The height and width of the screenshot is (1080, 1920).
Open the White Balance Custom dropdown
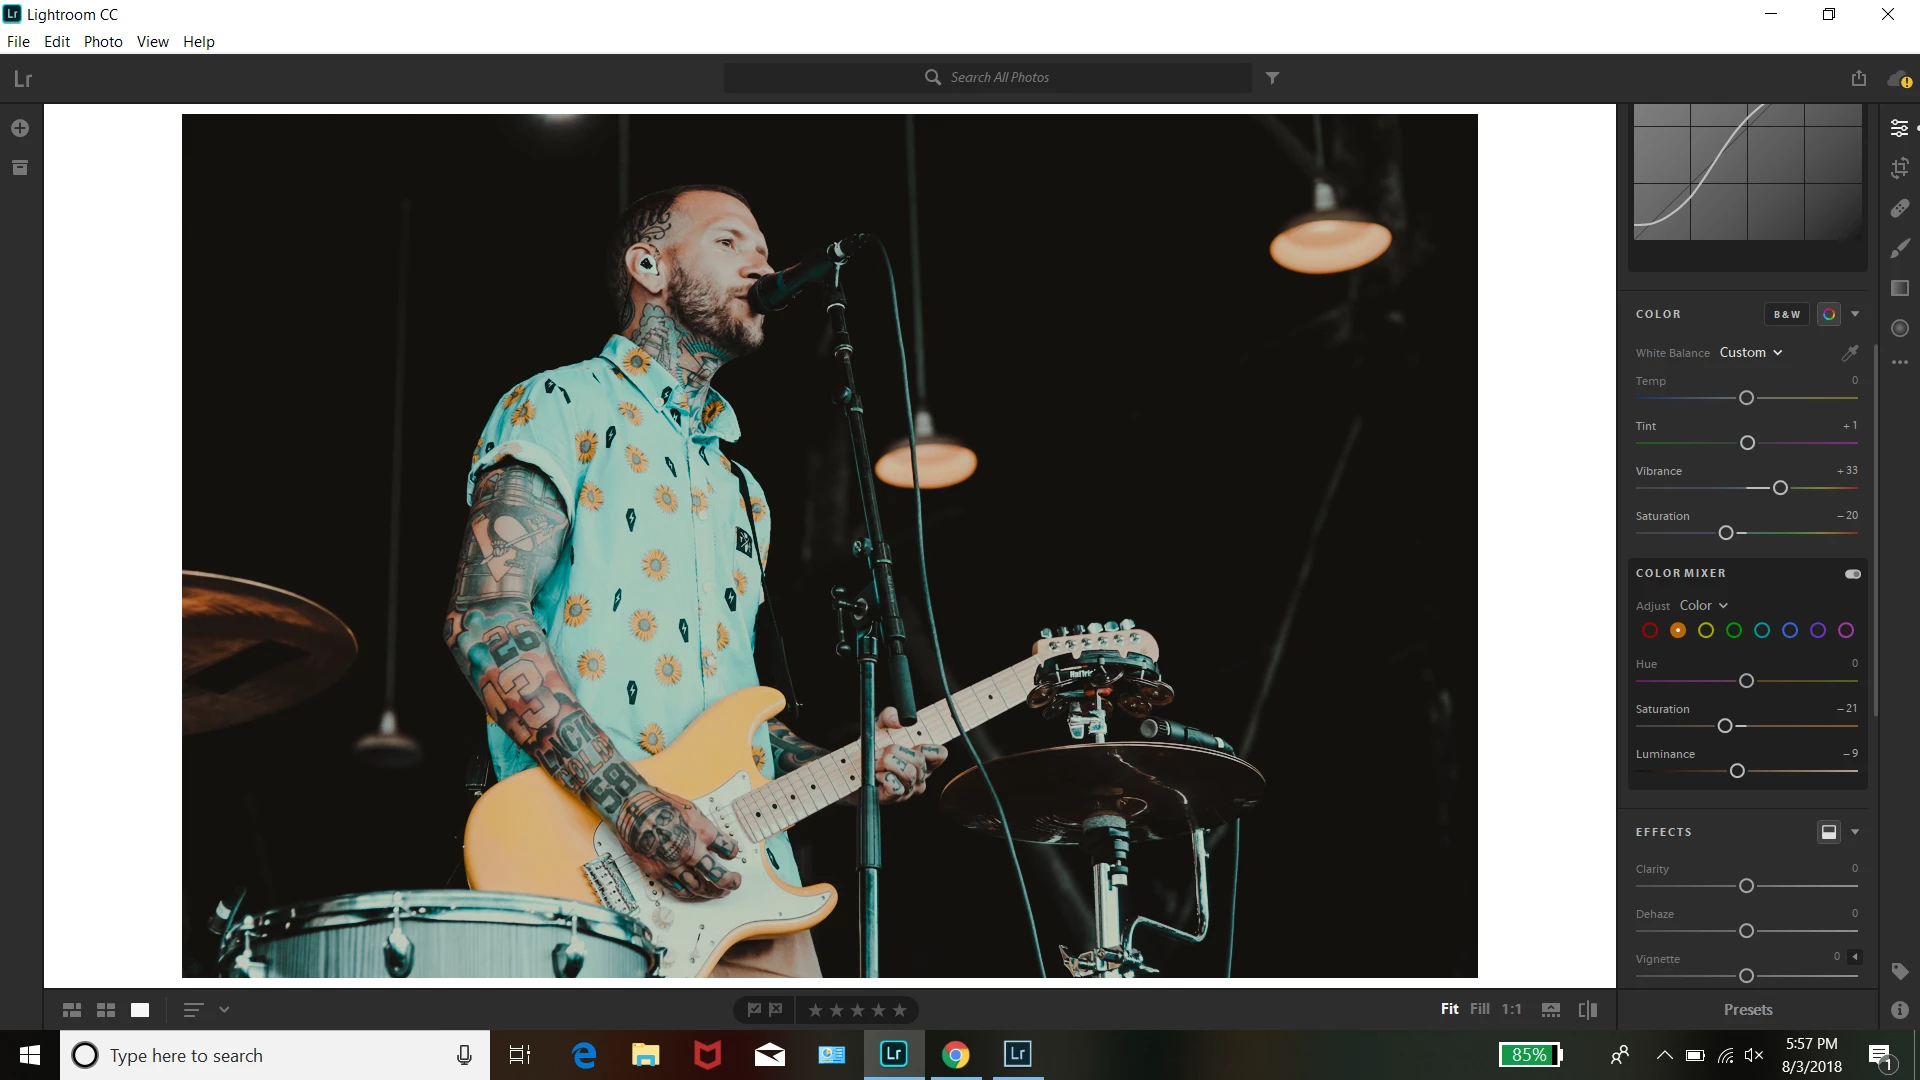coord(1750,353)
